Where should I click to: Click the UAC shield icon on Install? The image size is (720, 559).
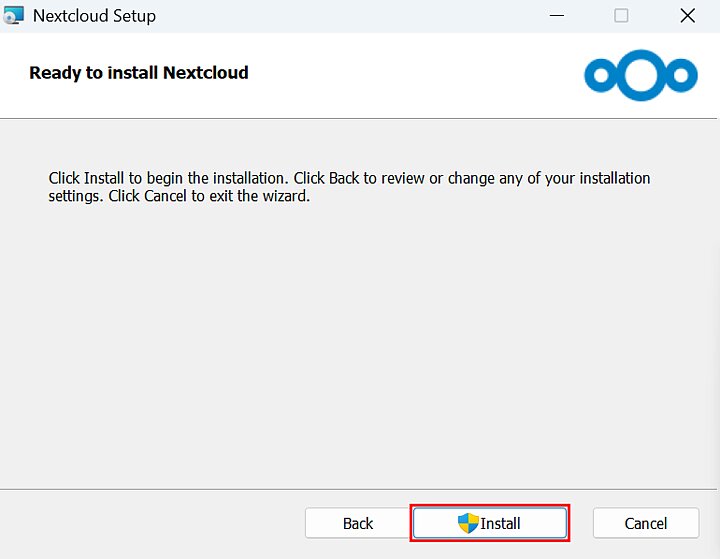point(468,523)
